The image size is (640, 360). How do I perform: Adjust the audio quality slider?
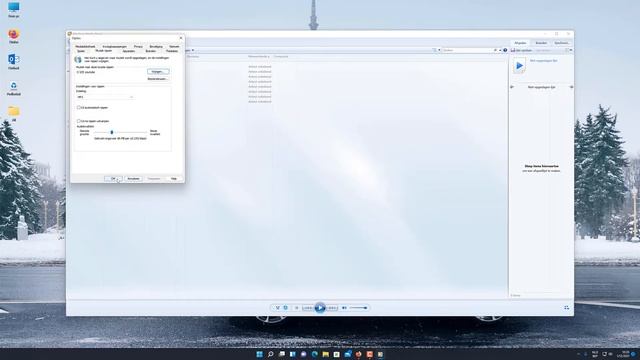pyautogui.click(x=120, y=132)
